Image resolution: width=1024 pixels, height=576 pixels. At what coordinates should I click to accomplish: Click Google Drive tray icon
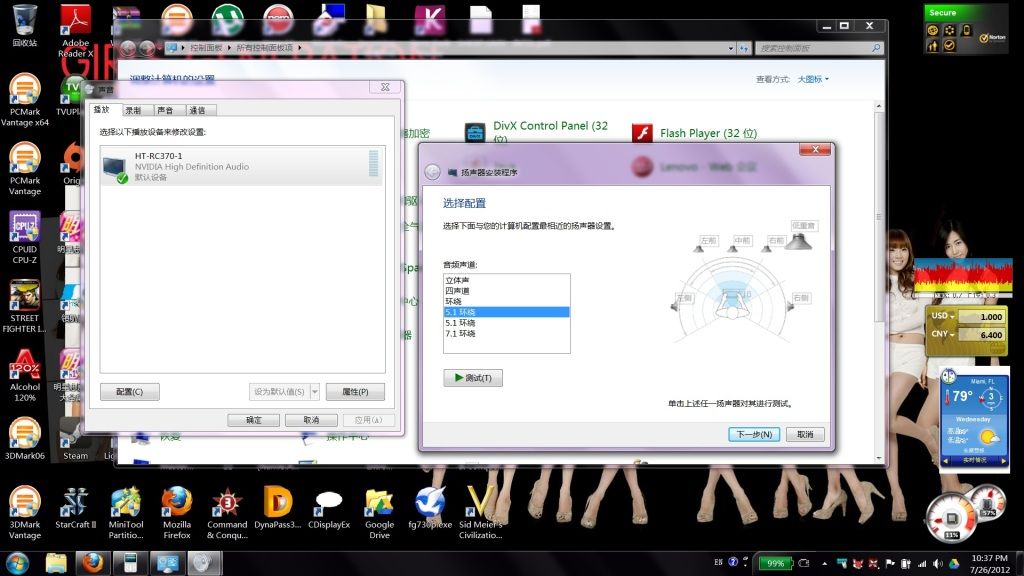click(x=953, y=563)
